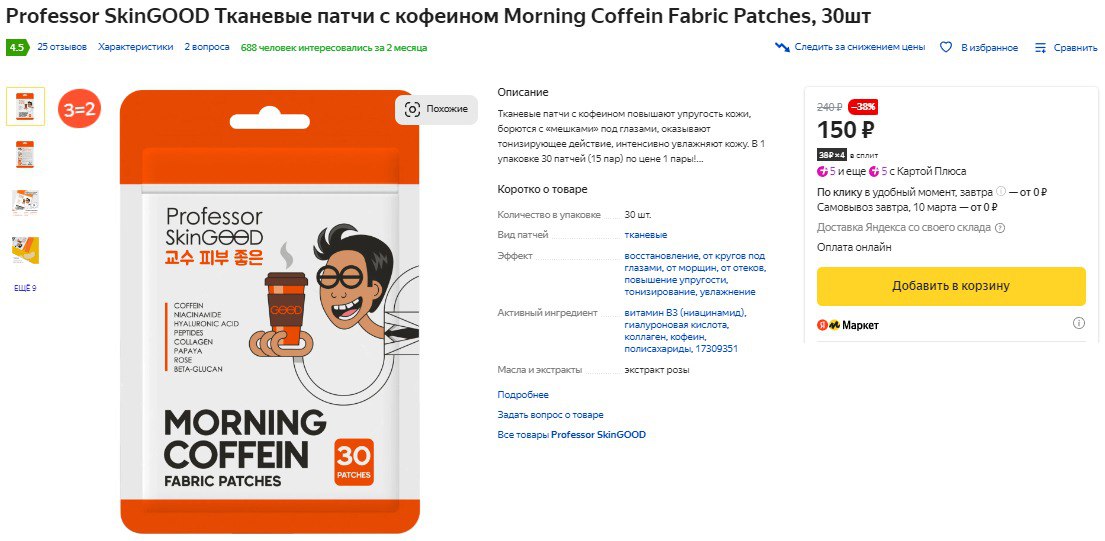
Task: Click the 3=2 promo badge
Action: pos(80,109)
